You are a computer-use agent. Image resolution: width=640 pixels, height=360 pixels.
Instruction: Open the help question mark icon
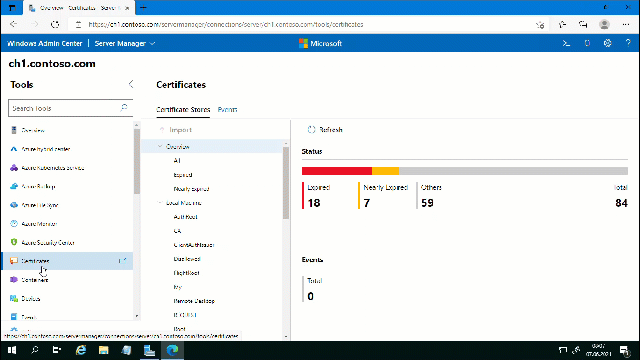point(628,43)
